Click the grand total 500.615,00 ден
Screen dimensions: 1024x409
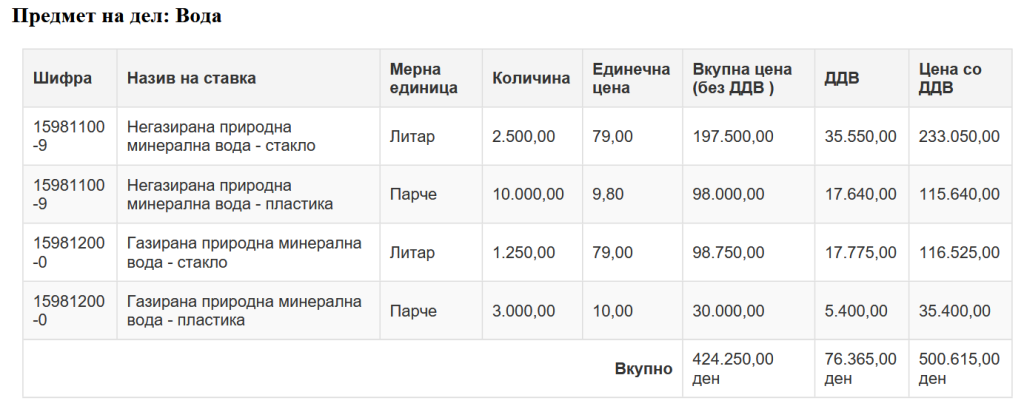pos(959,368)
